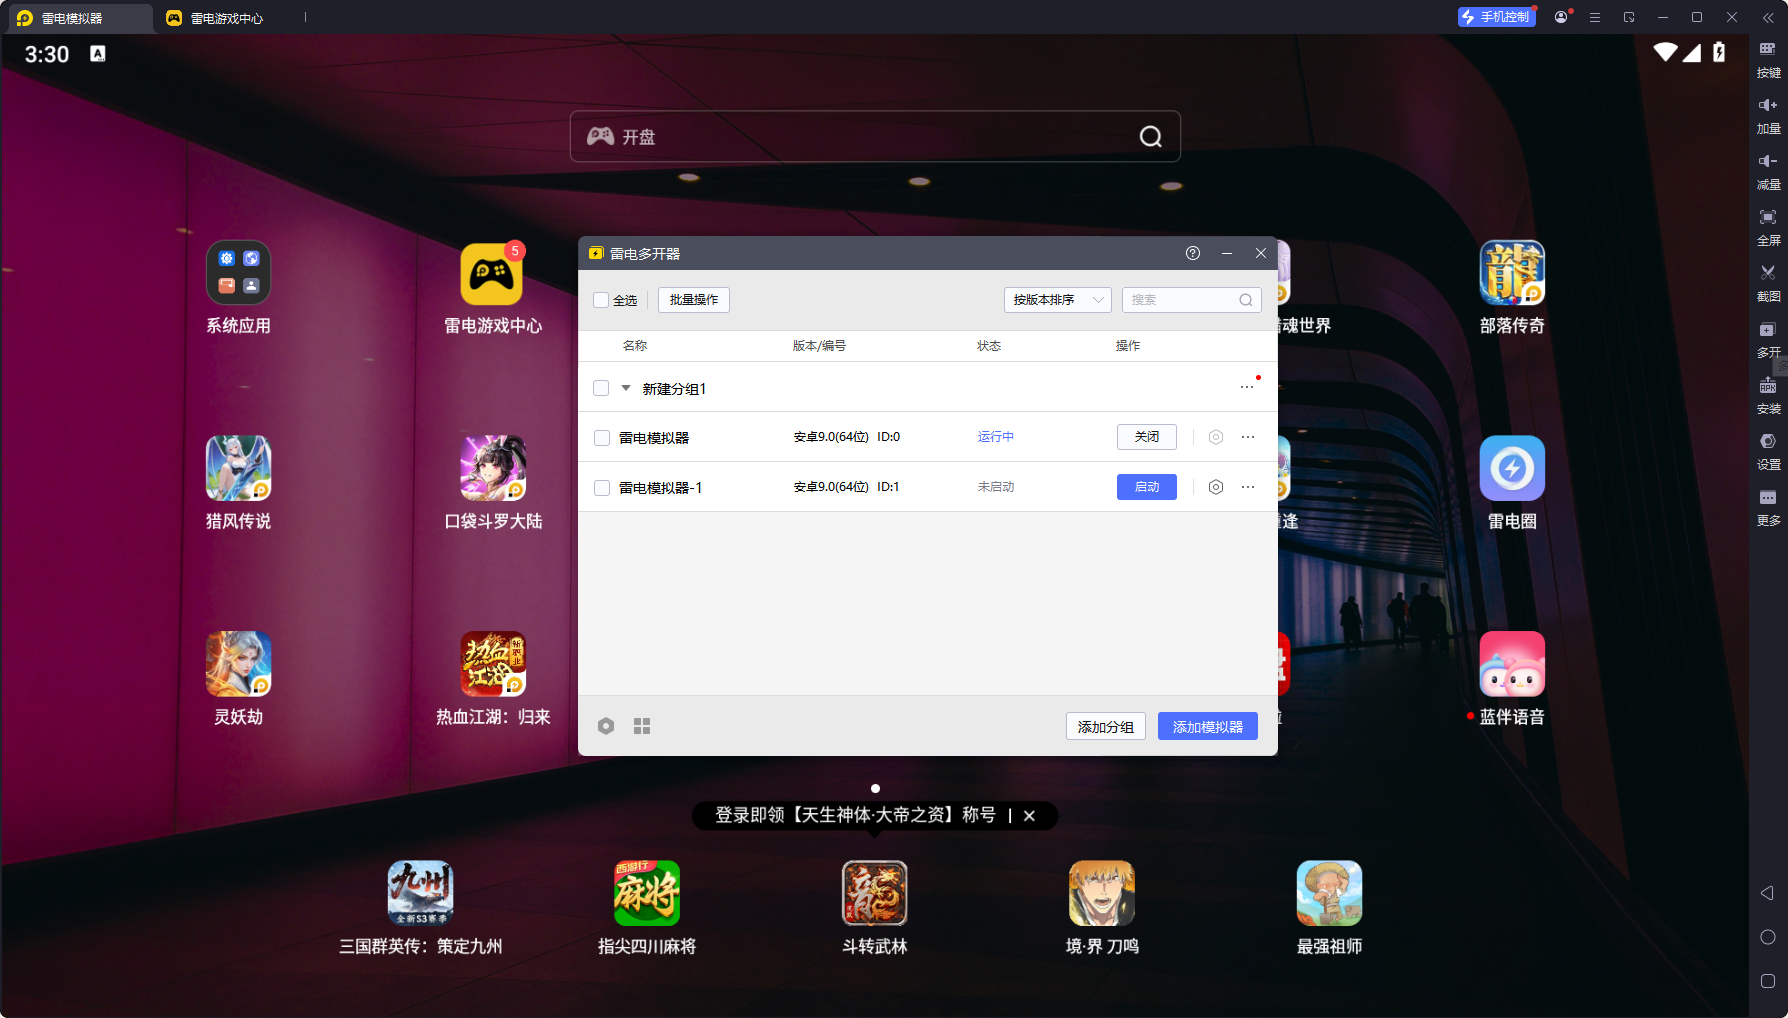
Task: Open more options for 新建分组1 group
Action: pyautogui.click(x=1247, y=387)
